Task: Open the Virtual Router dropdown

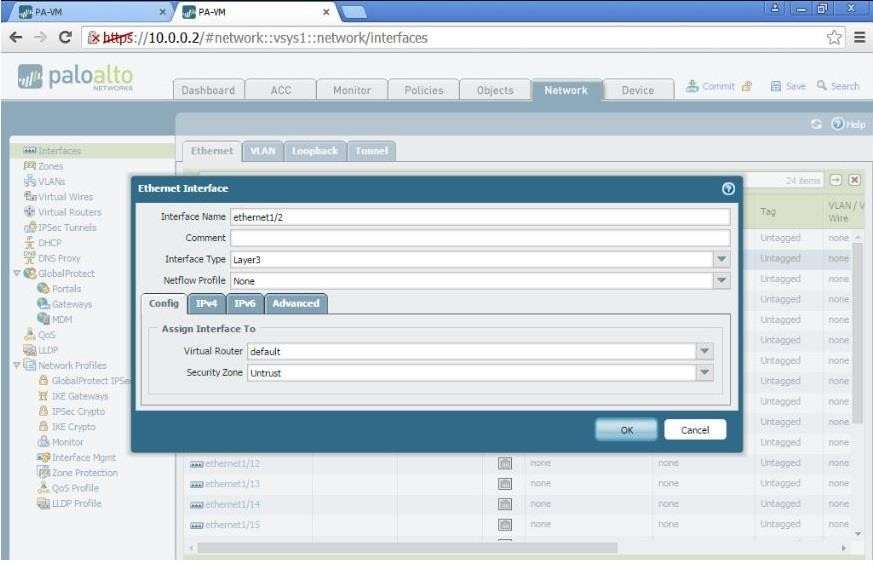Action: 704,351
